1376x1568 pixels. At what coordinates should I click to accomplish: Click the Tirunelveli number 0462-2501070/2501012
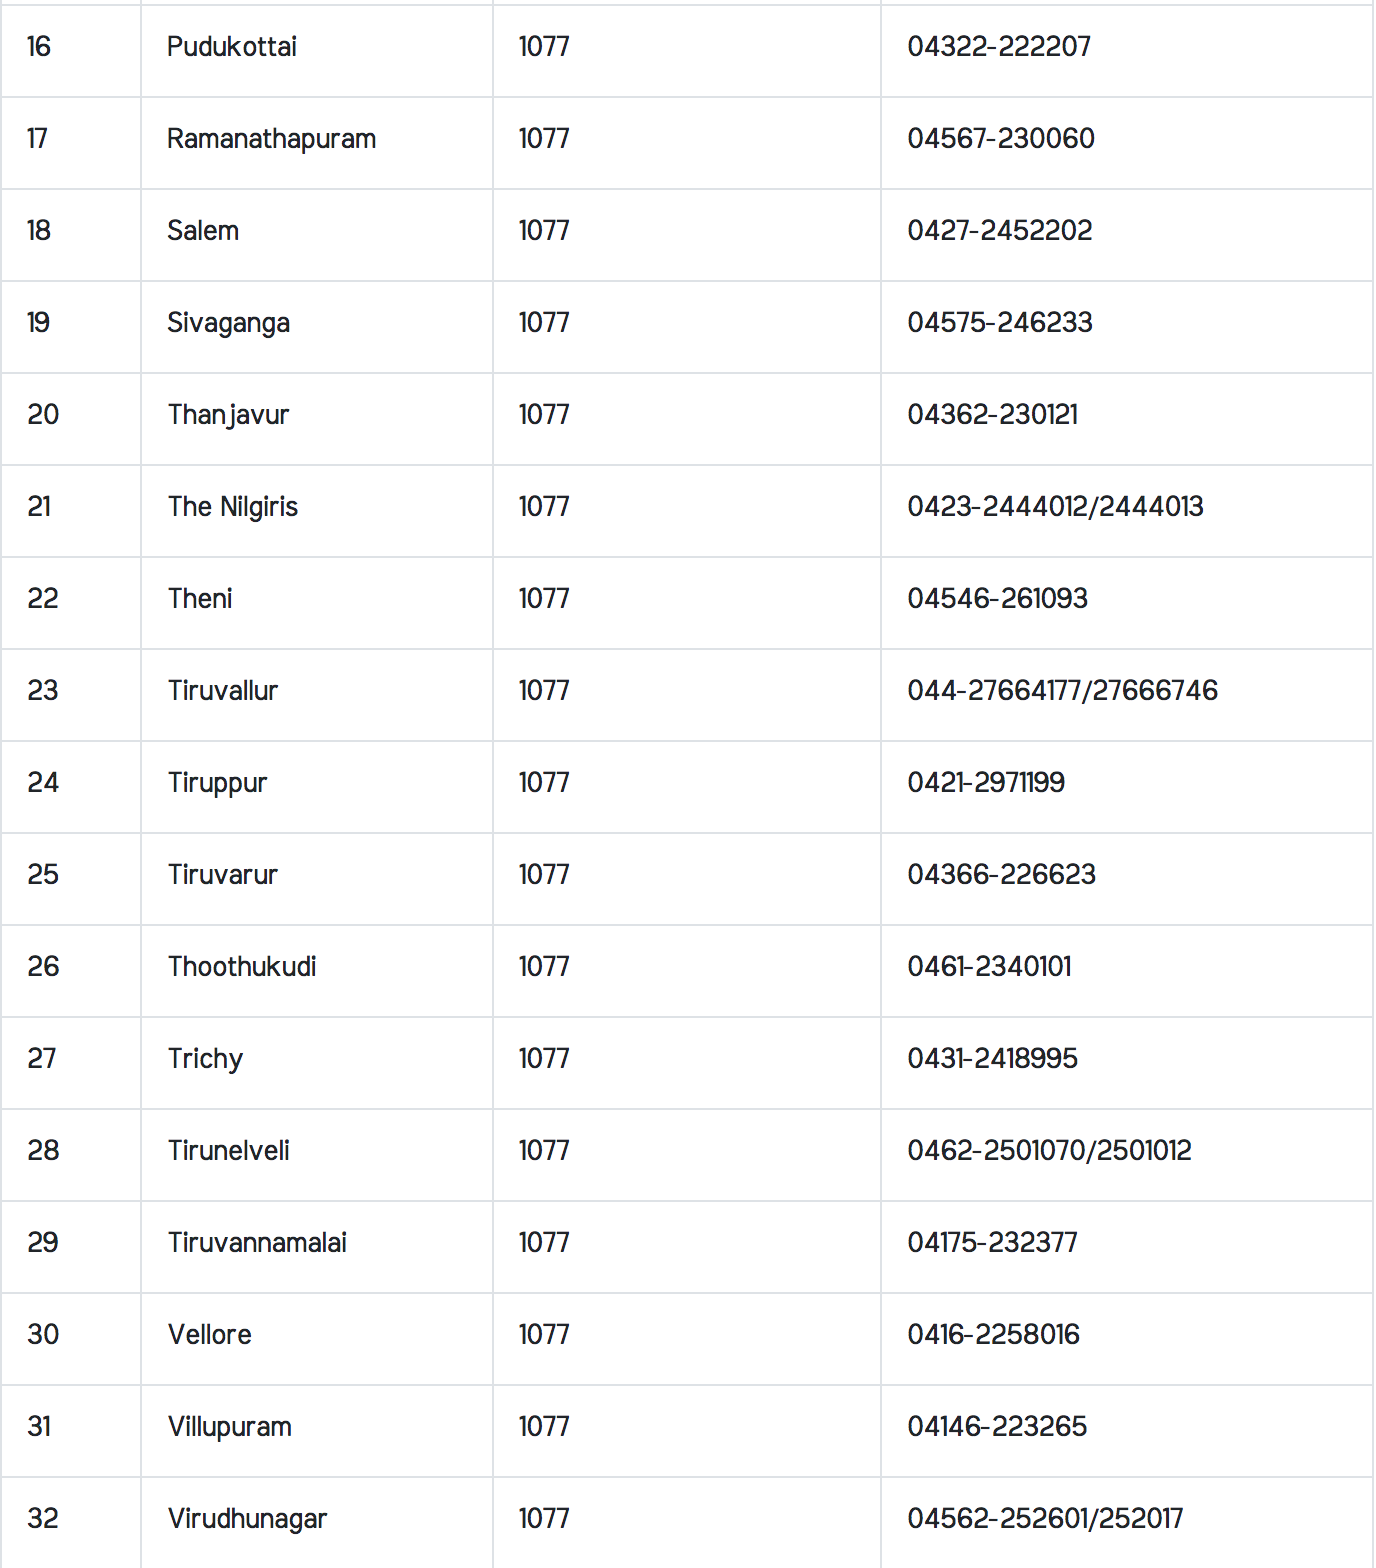pyautogui.click(x=1049, y=1151)
